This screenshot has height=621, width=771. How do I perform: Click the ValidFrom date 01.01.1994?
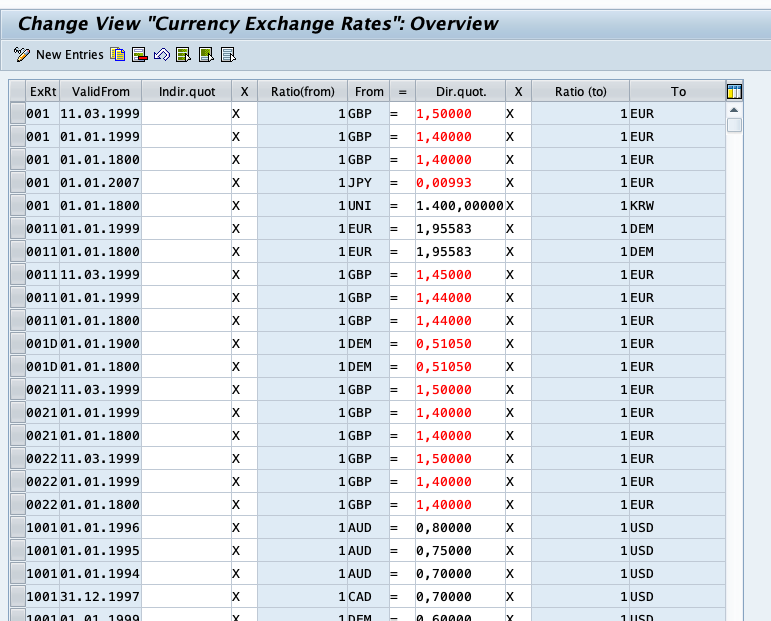(x=100, y=574)
